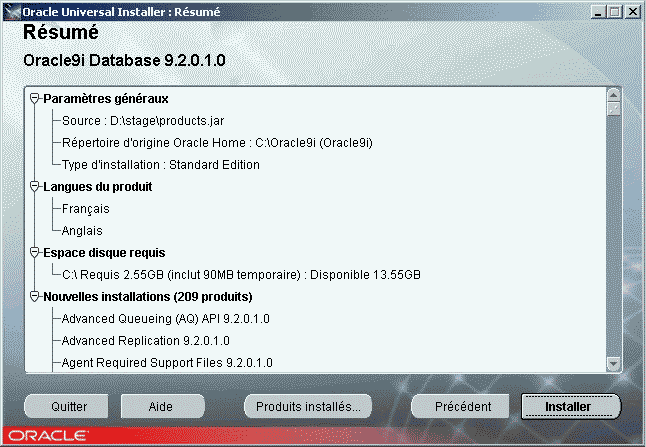Select Français in the language list
This screenshot has height=447, width=646.
click(x=86, y=208)
